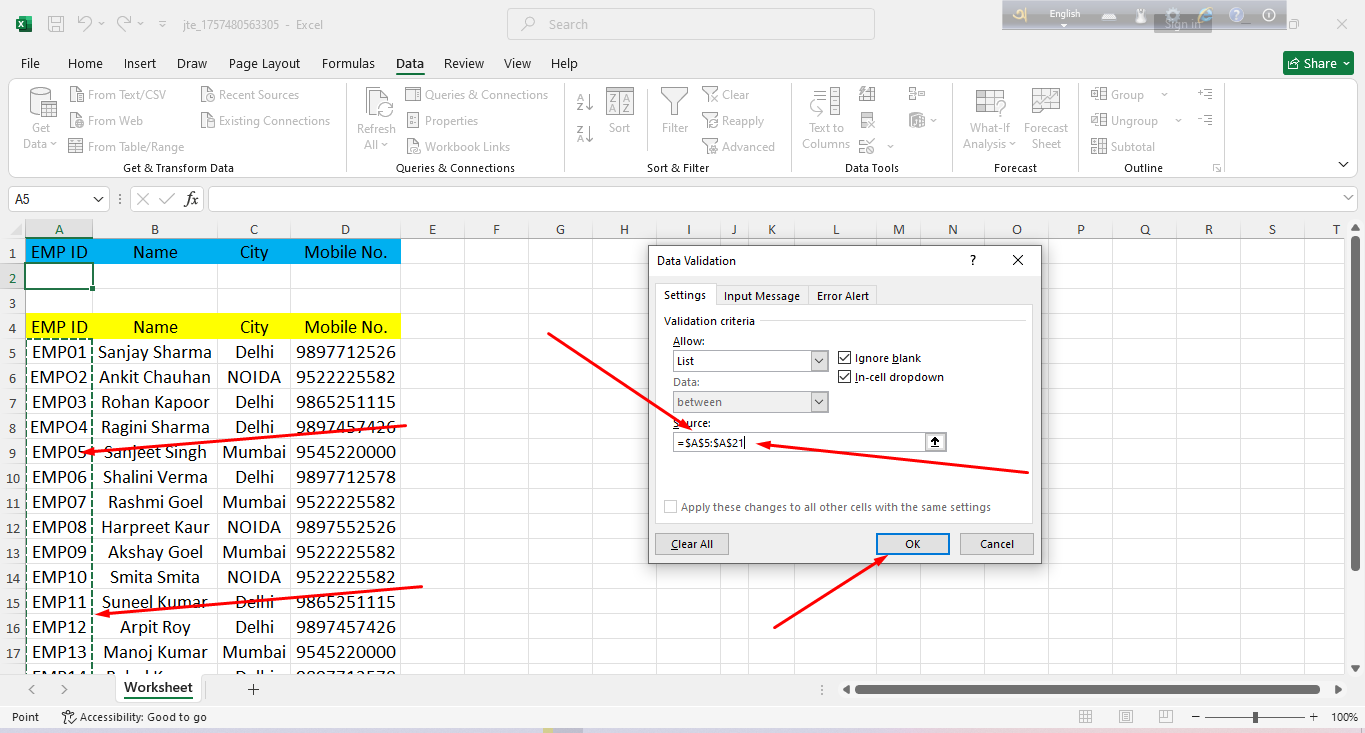
Task: Click the Sort A to Z icon
Action: [x=585, y=102]
